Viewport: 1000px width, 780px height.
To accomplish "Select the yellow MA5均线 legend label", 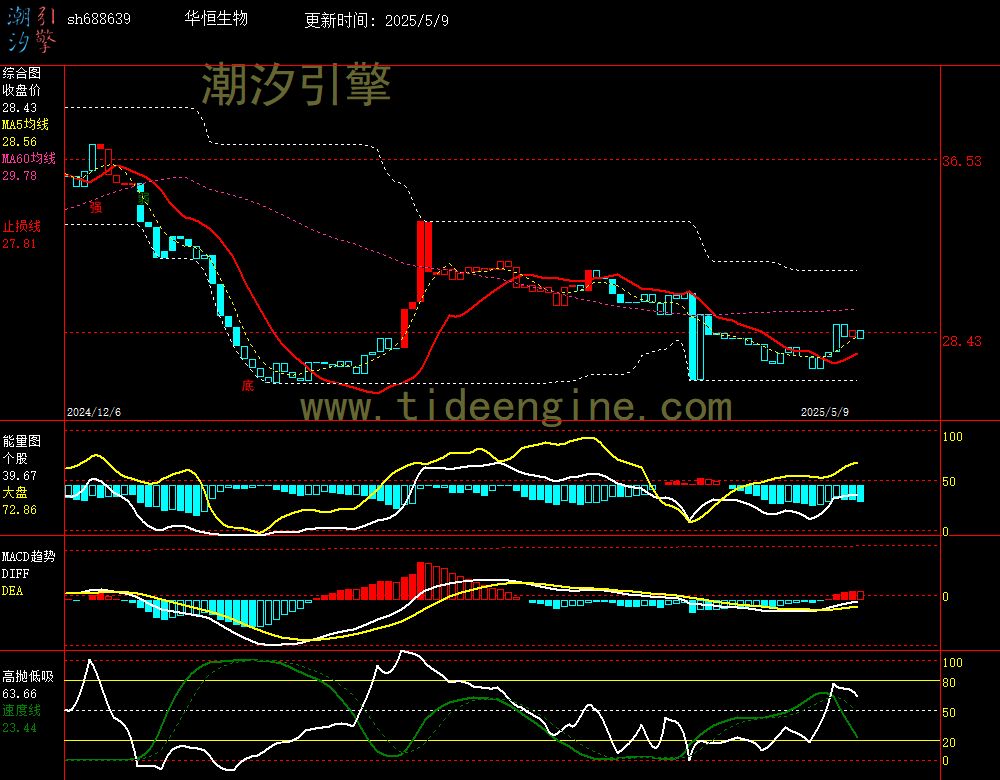I will pos(25,124).
